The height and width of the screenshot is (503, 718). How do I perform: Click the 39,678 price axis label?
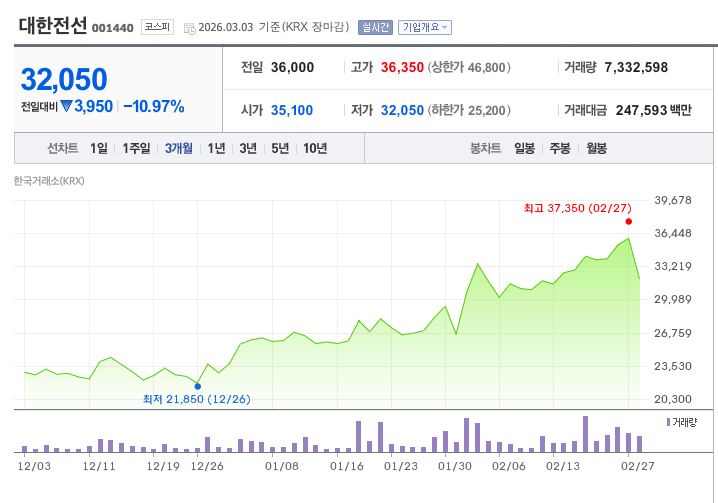673,200
